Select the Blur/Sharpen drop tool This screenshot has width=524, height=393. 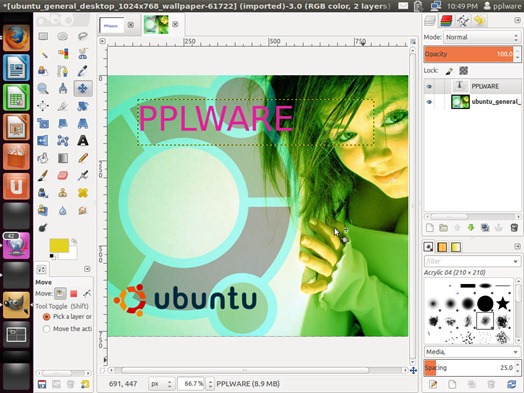coord(63,211)
